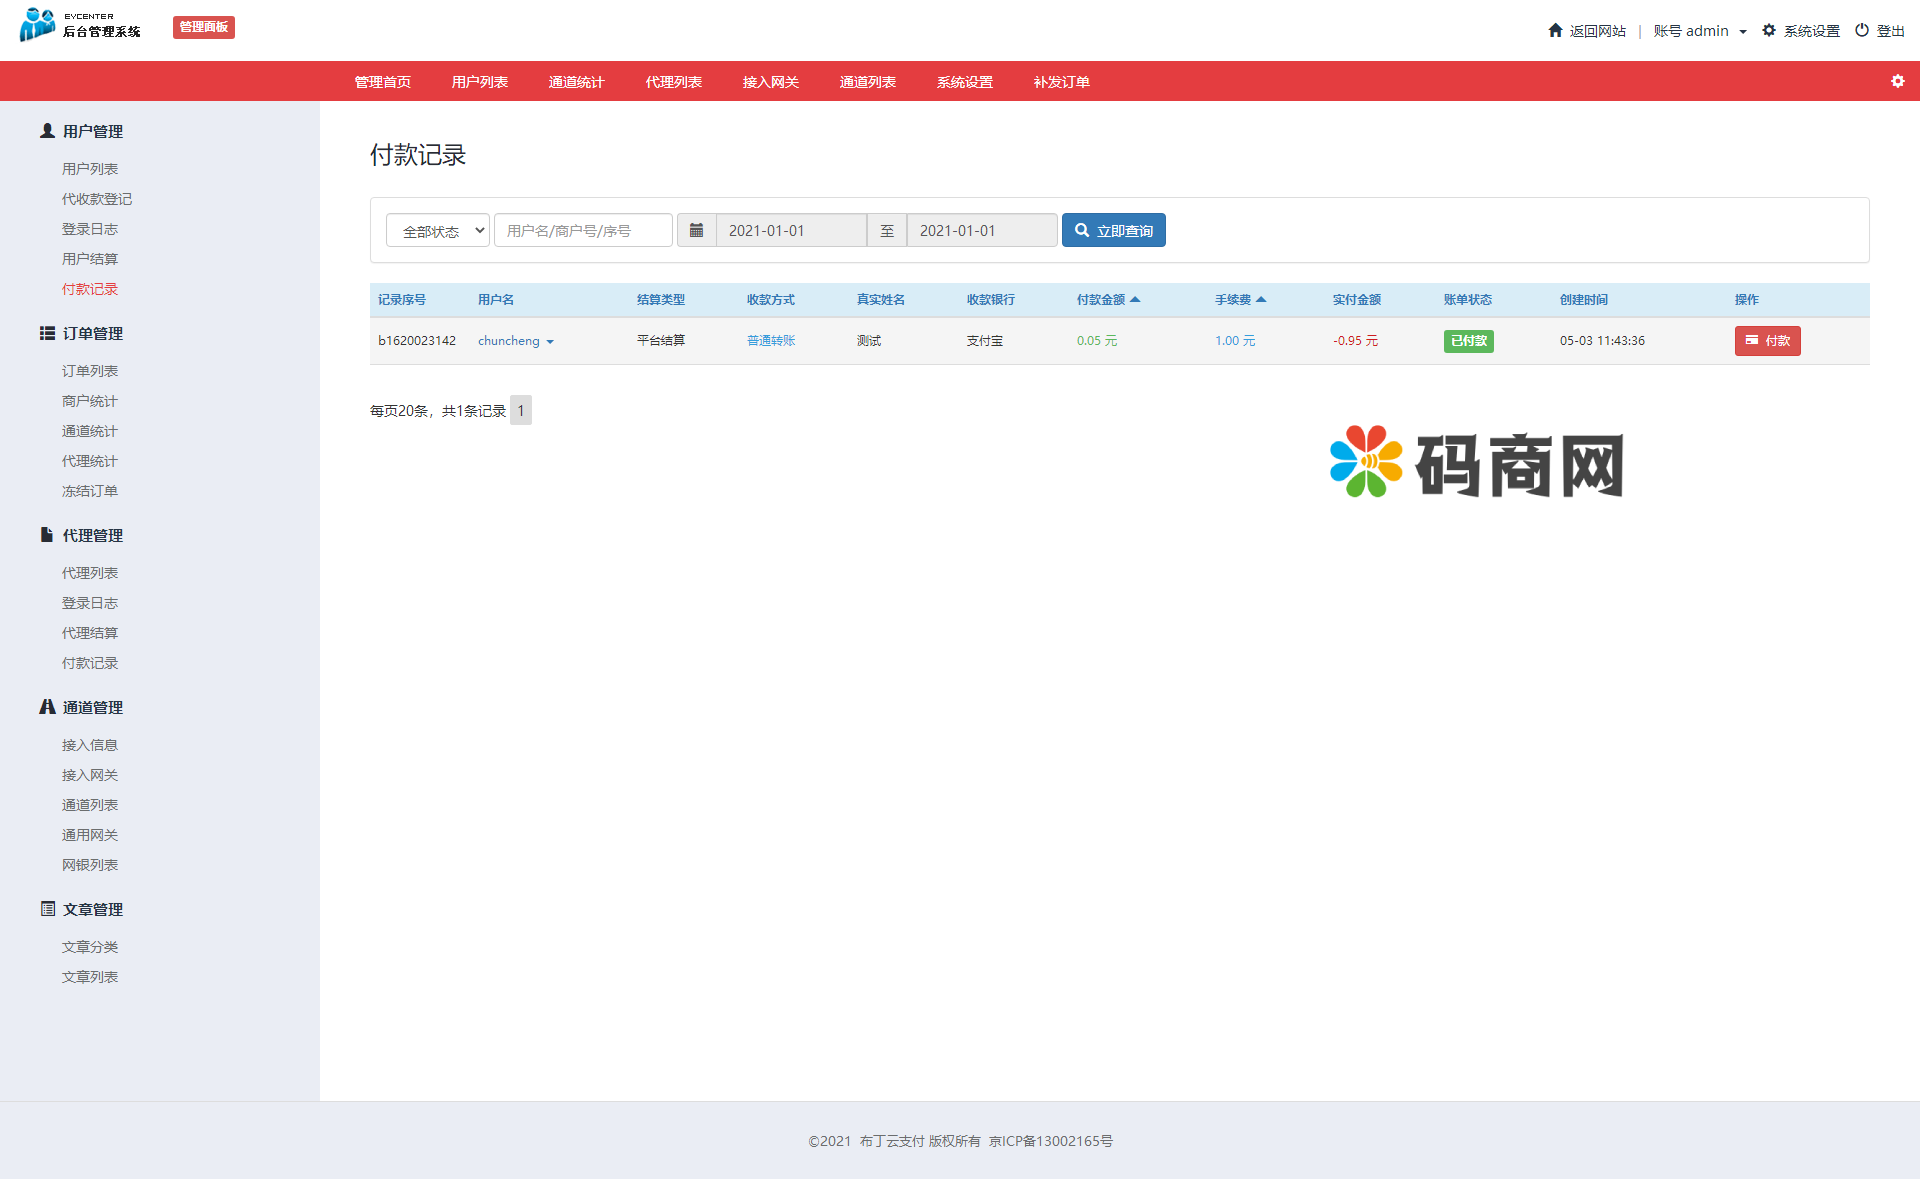1920x1179 pixels.
Task: Click the calendar icon beside start date
Action: [x=696, y=230]
